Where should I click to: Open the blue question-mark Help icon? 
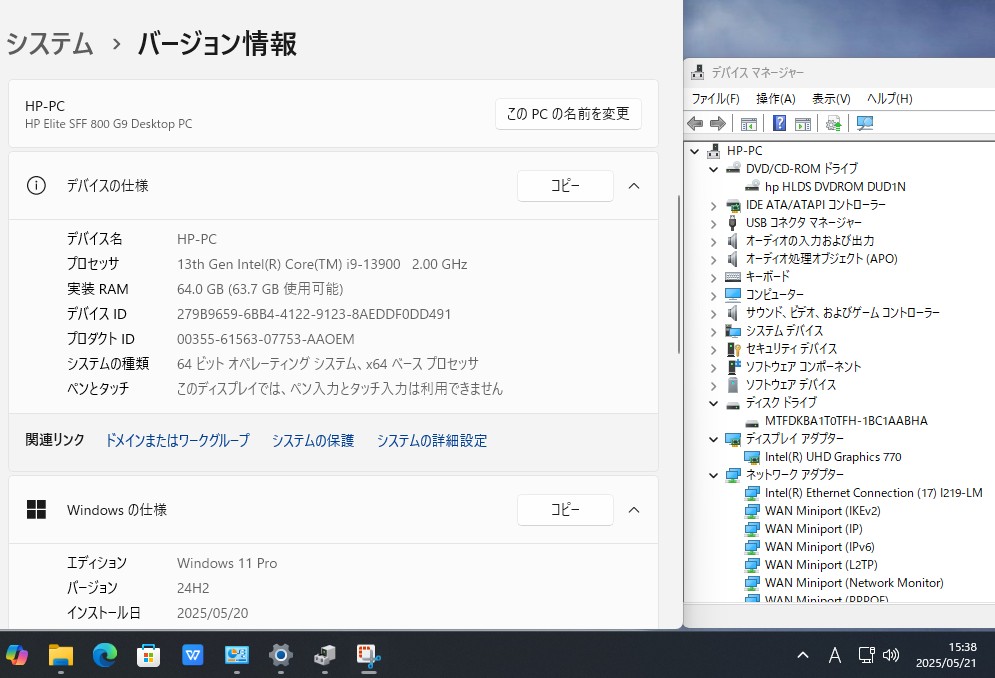click(779, 123)
